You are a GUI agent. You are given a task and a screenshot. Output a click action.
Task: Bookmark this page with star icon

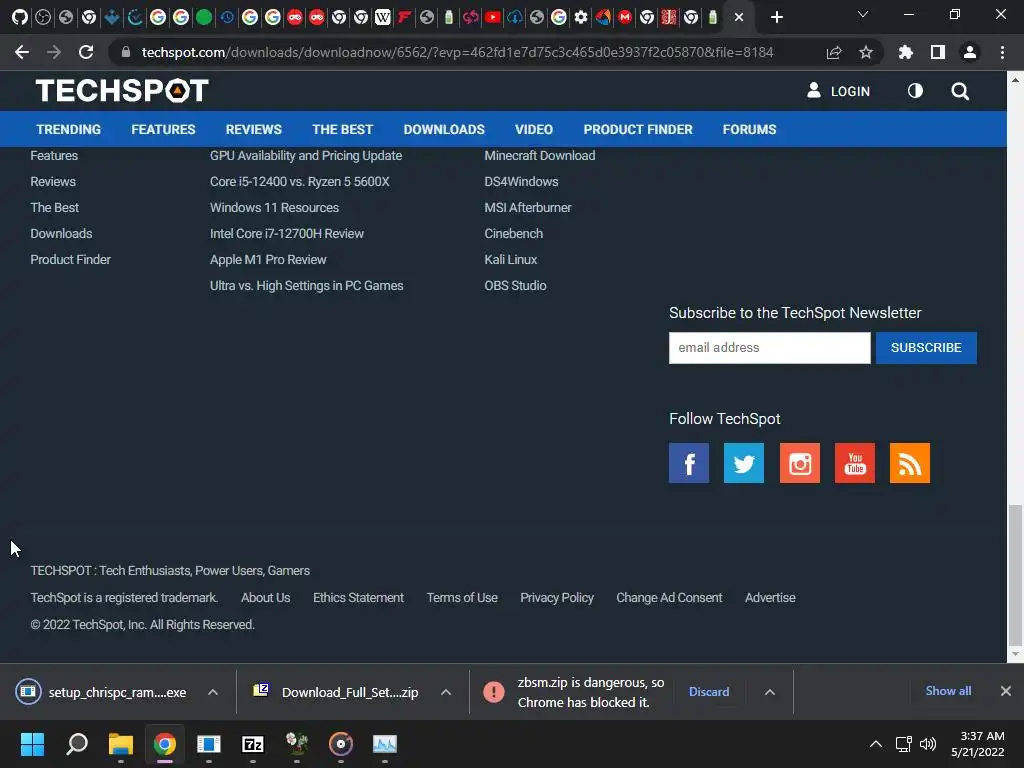click(866, 52)
